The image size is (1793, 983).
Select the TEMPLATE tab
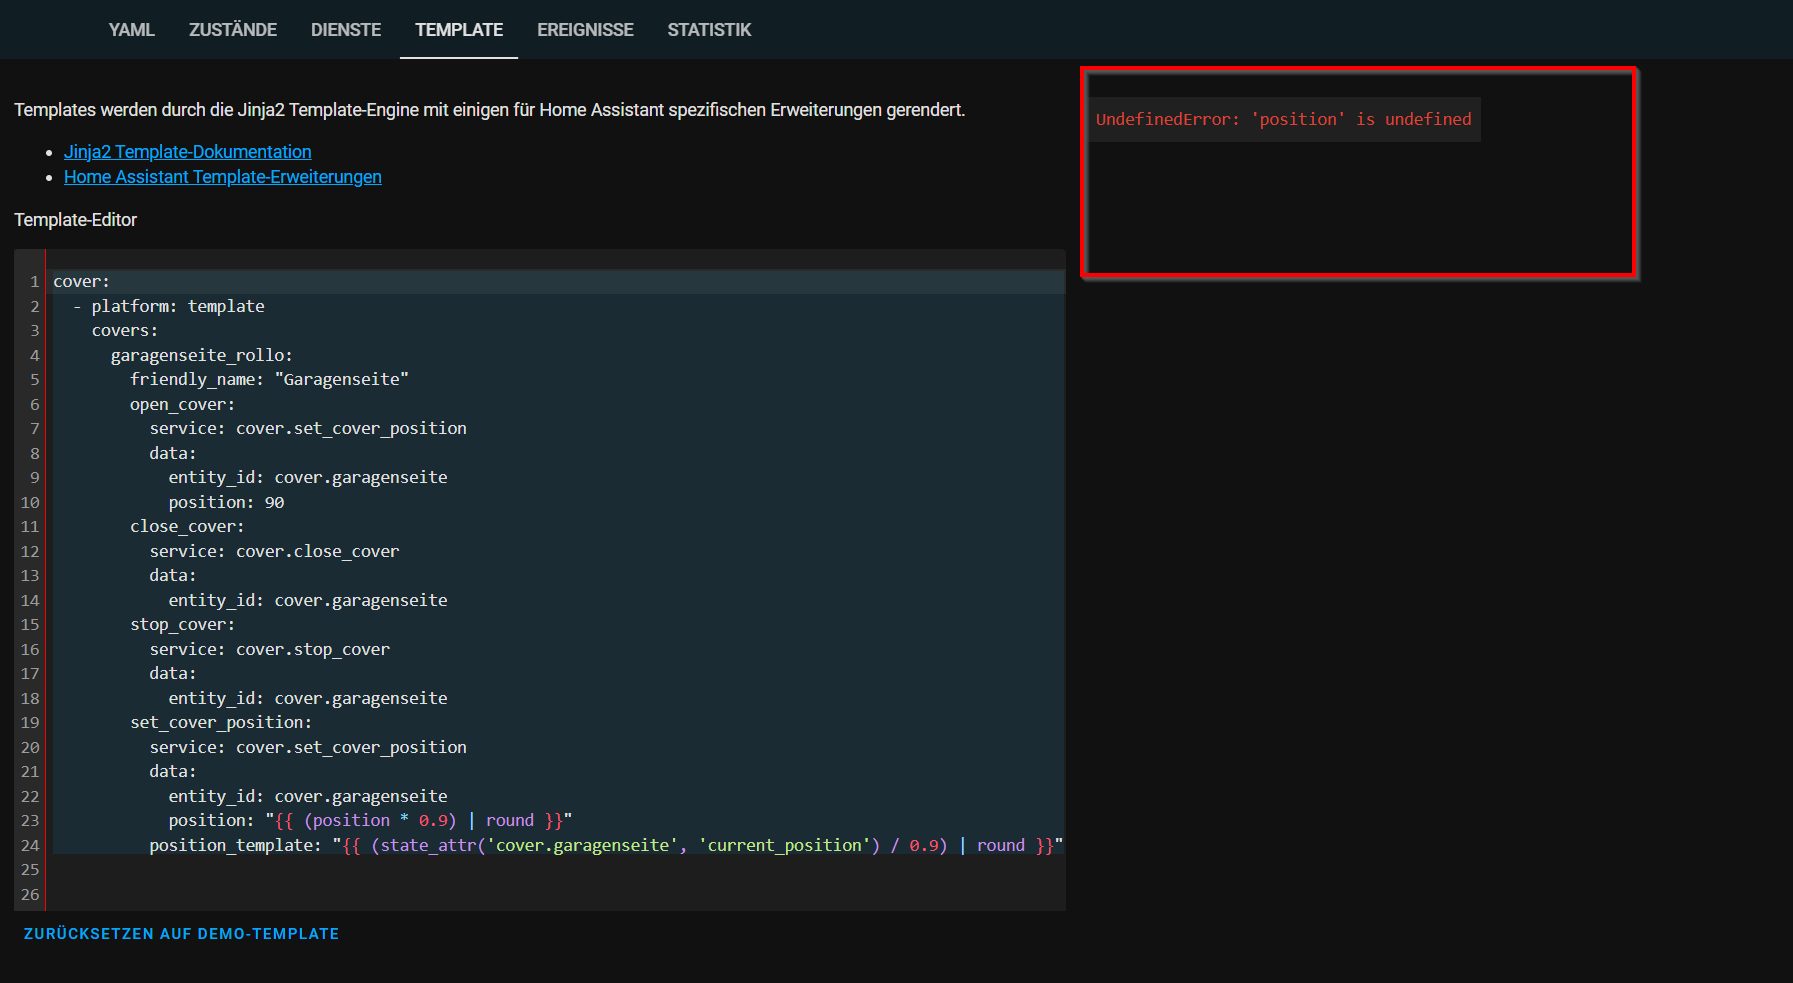459,30
